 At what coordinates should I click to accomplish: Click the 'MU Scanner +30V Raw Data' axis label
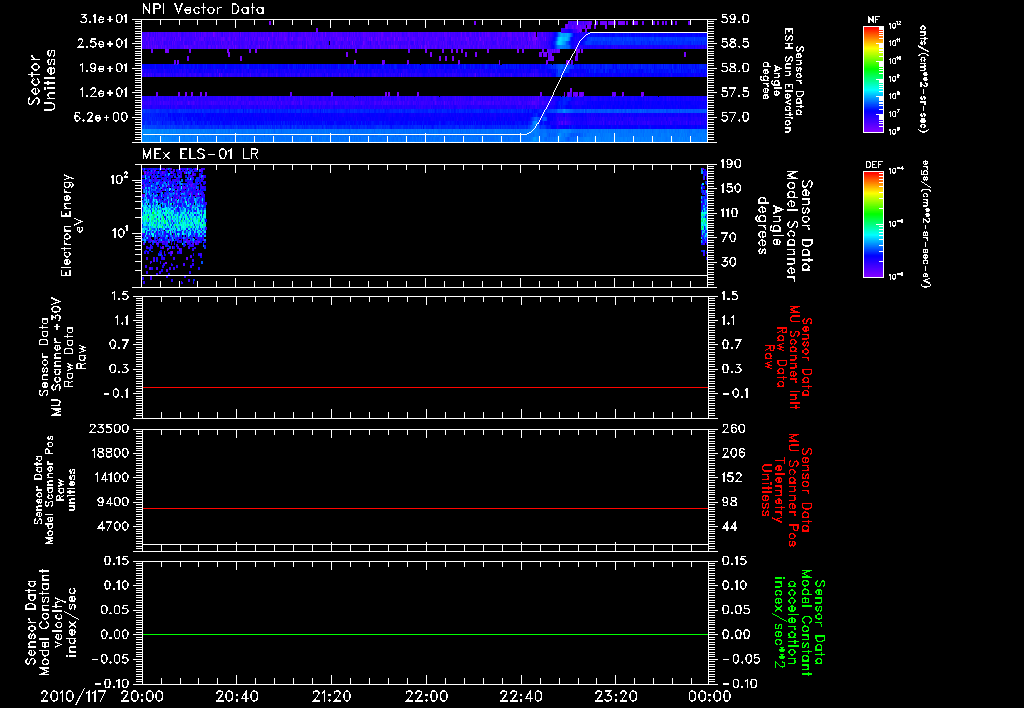tap(63, 357)
